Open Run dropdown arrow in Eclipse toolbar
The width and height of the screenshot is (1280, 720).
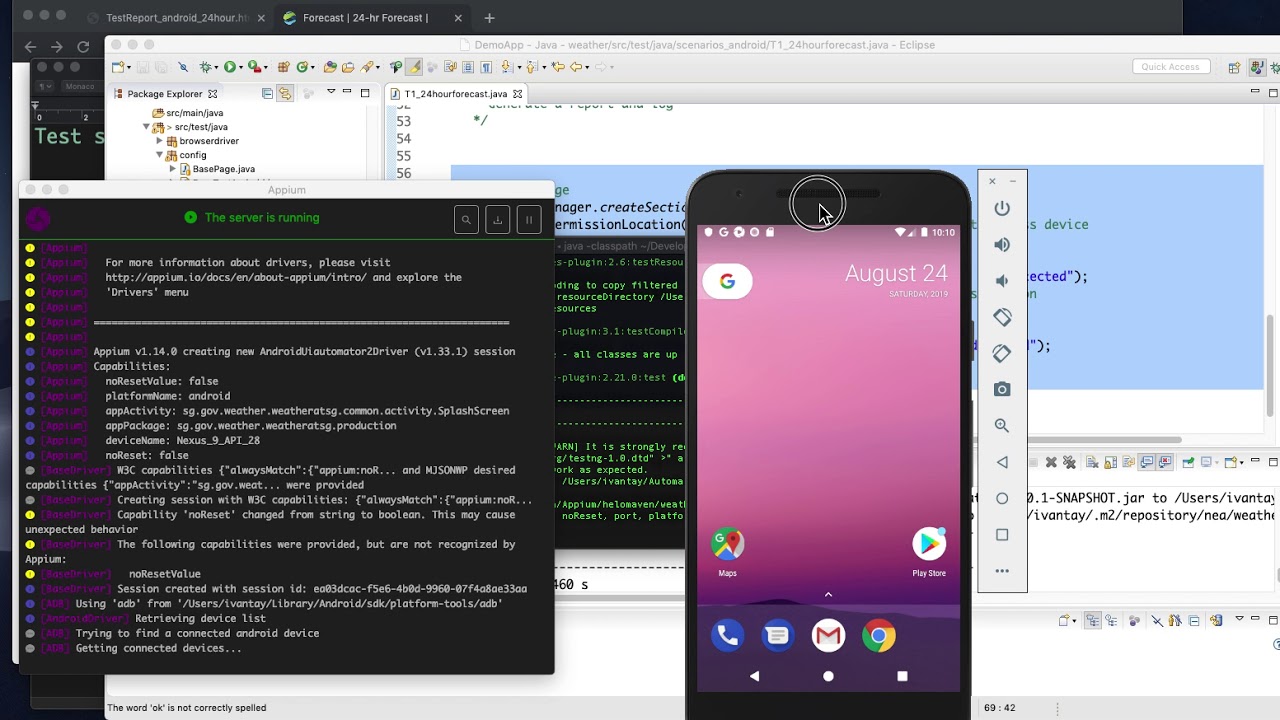tap(242, 67)
